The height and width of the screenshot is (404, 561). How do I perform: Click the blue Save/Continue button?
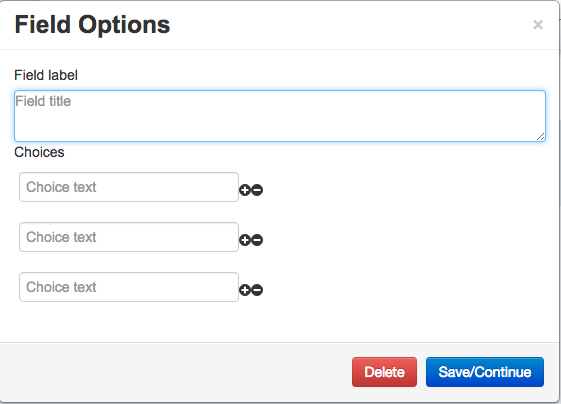[x=485, y=372]
